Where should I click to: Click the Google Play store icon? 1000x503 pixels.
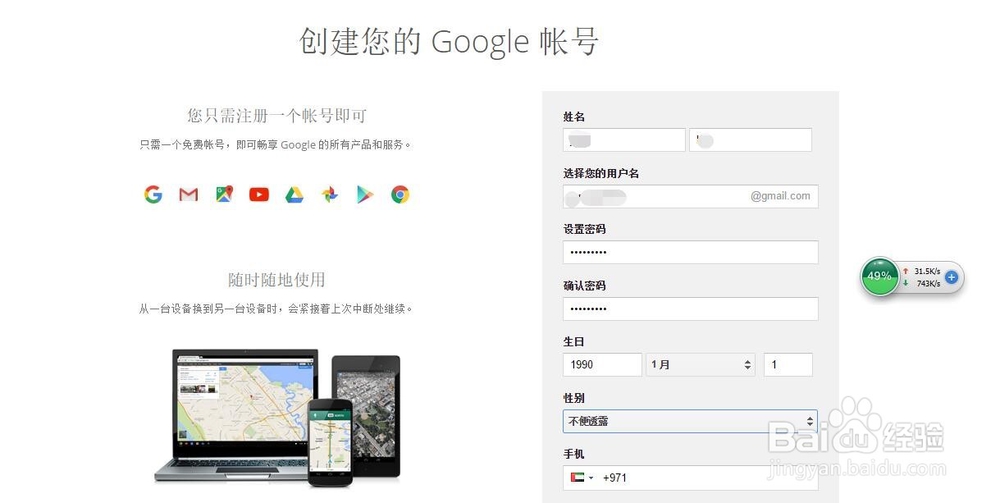pos(365,194)
